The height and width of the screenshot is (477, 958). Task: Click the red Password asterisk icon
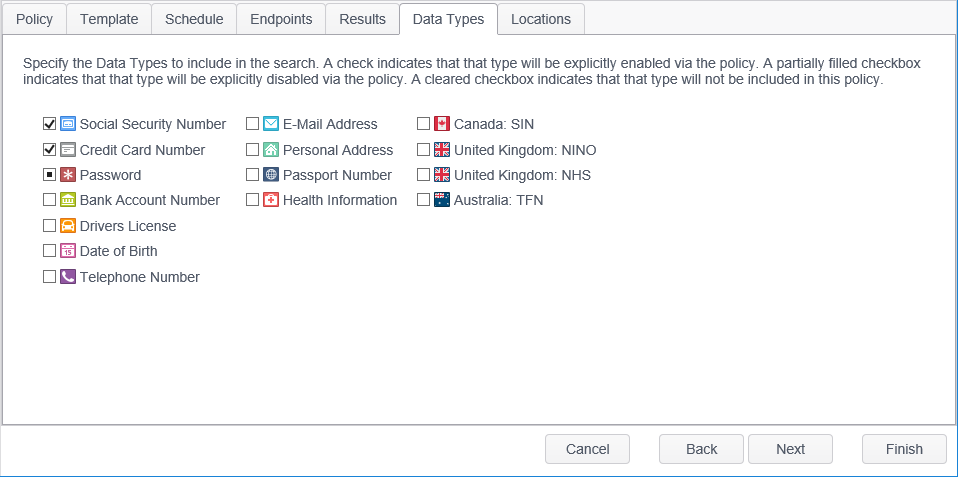[68, 175]
